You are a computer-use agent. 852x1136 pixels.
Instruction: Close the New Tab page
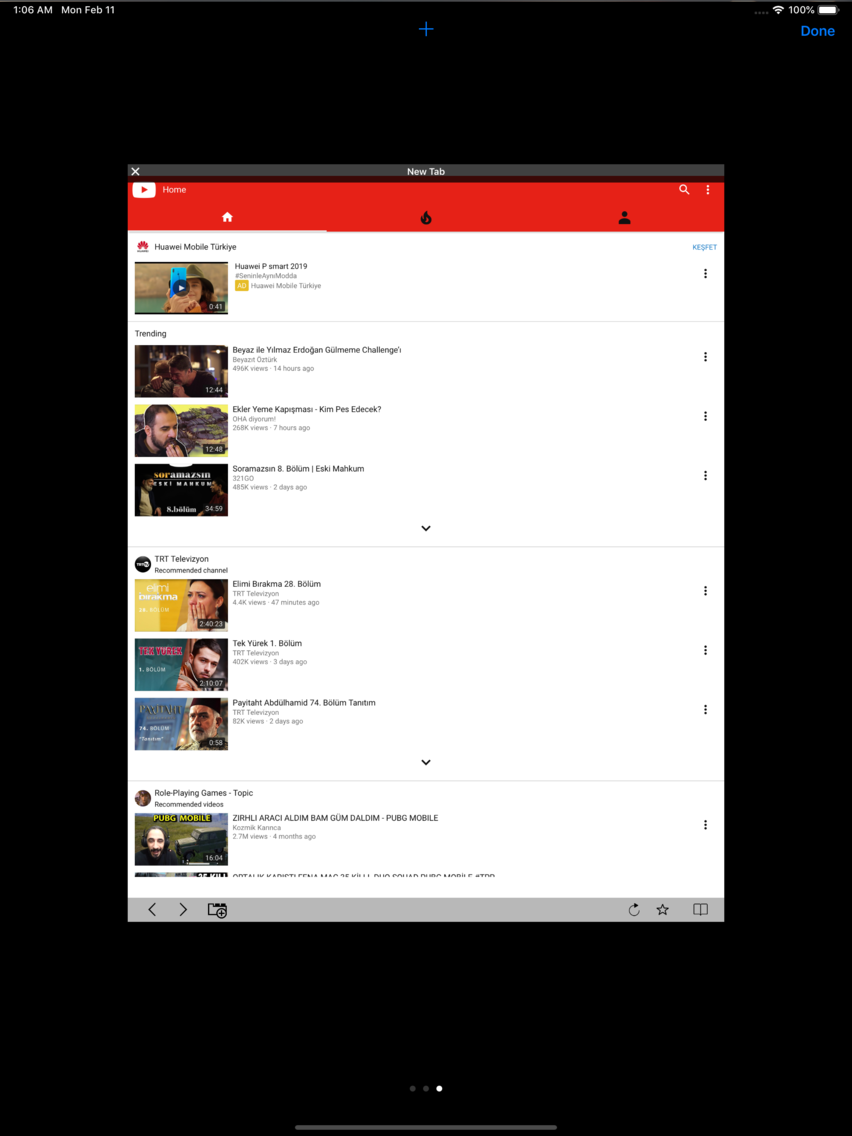[135, 171]
